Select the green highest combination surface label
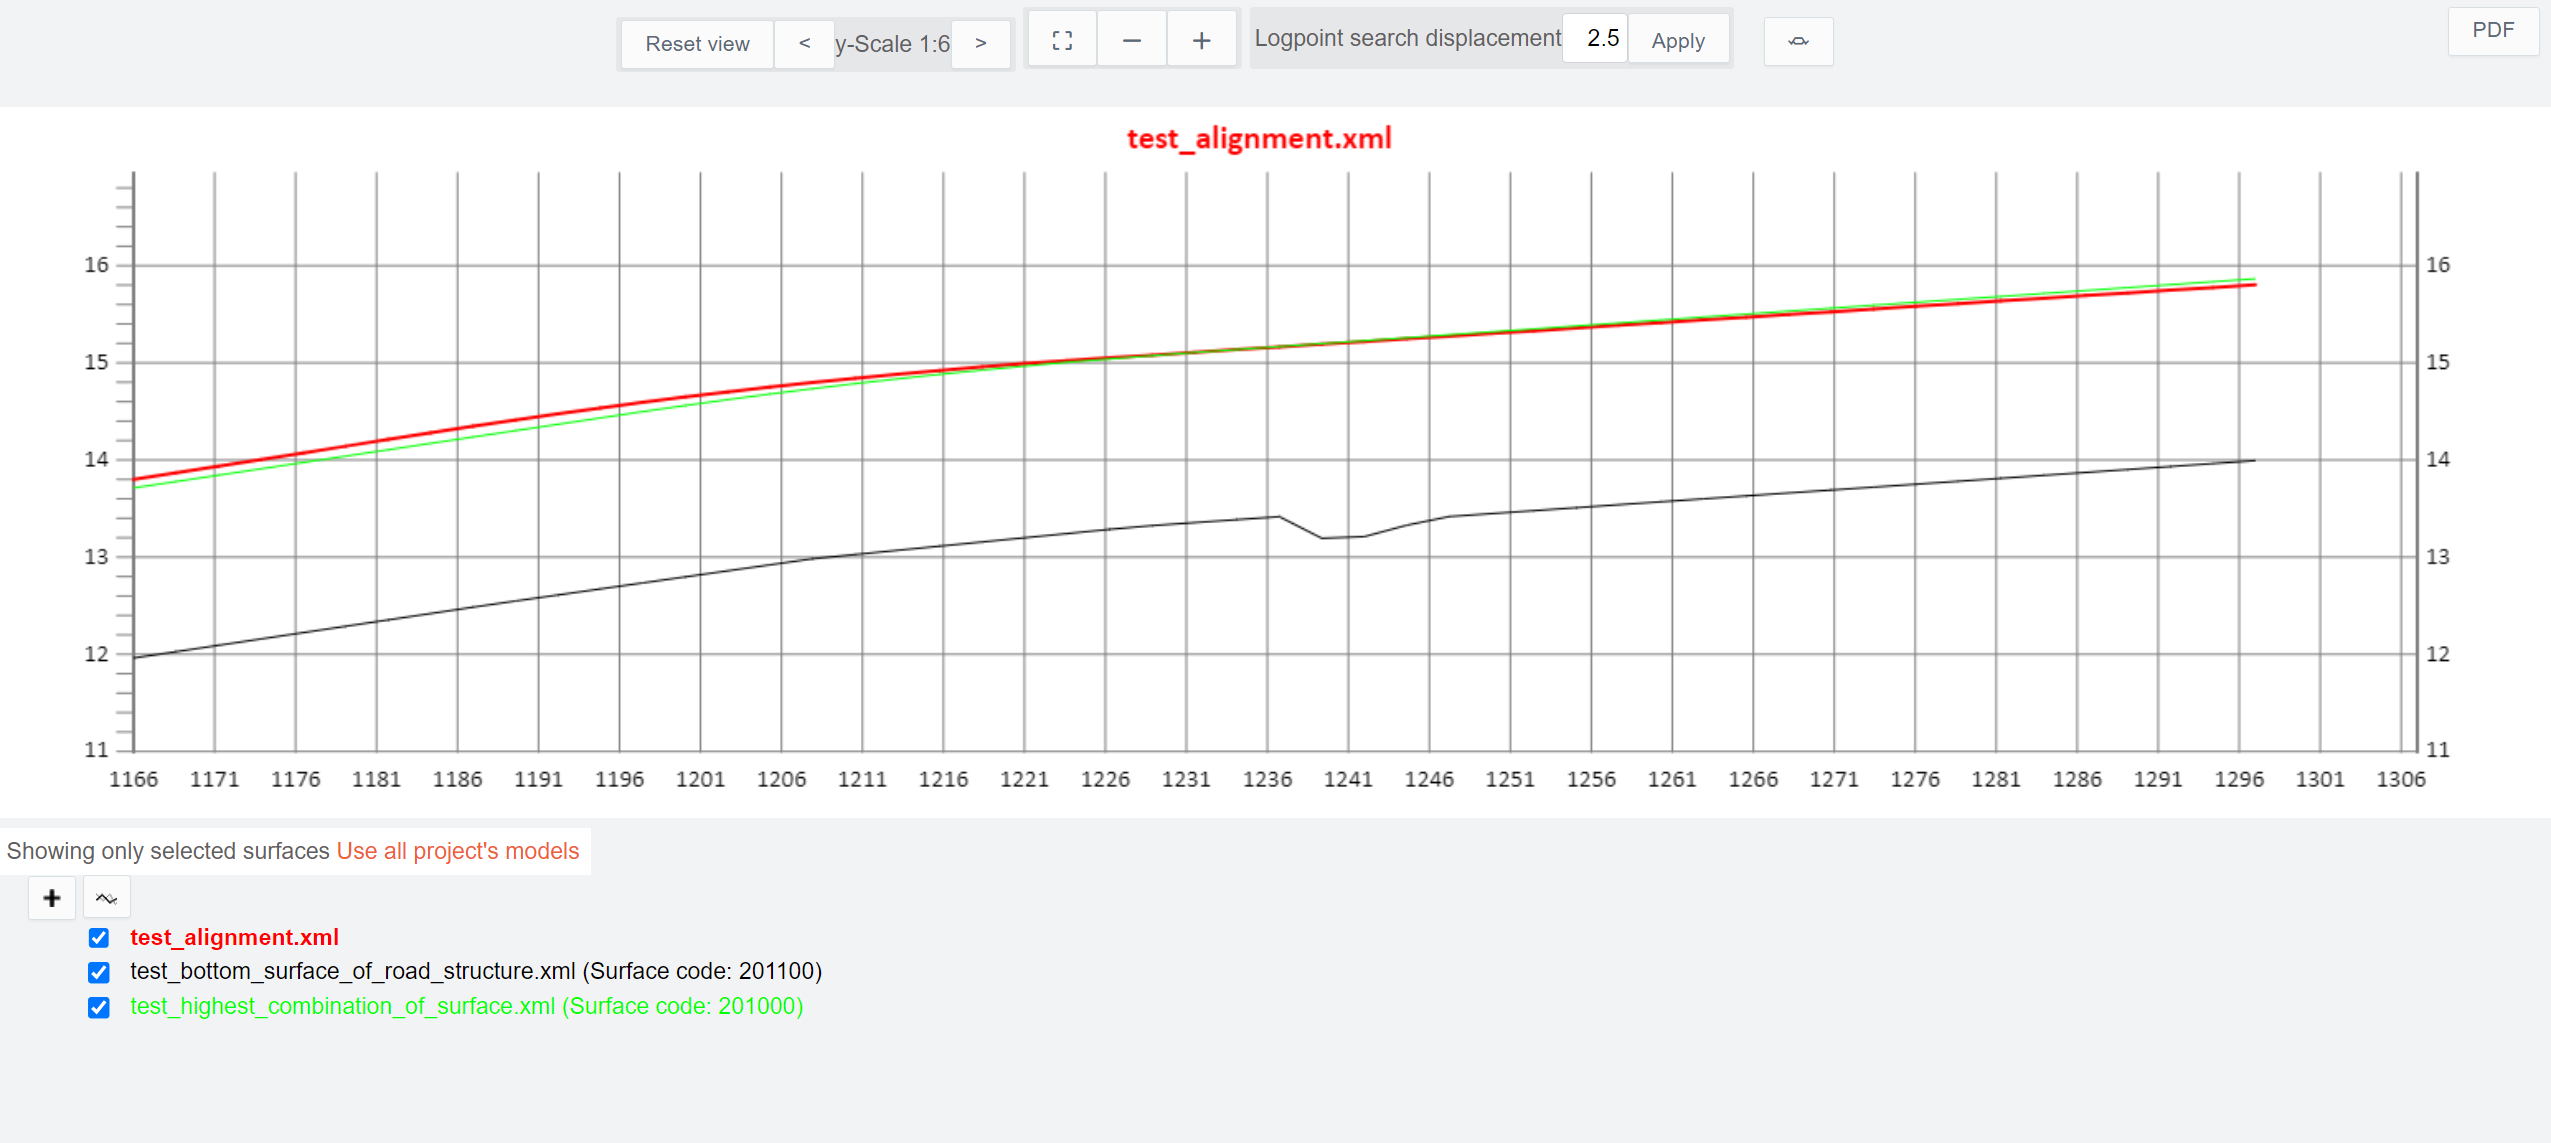 point(466,1006)
